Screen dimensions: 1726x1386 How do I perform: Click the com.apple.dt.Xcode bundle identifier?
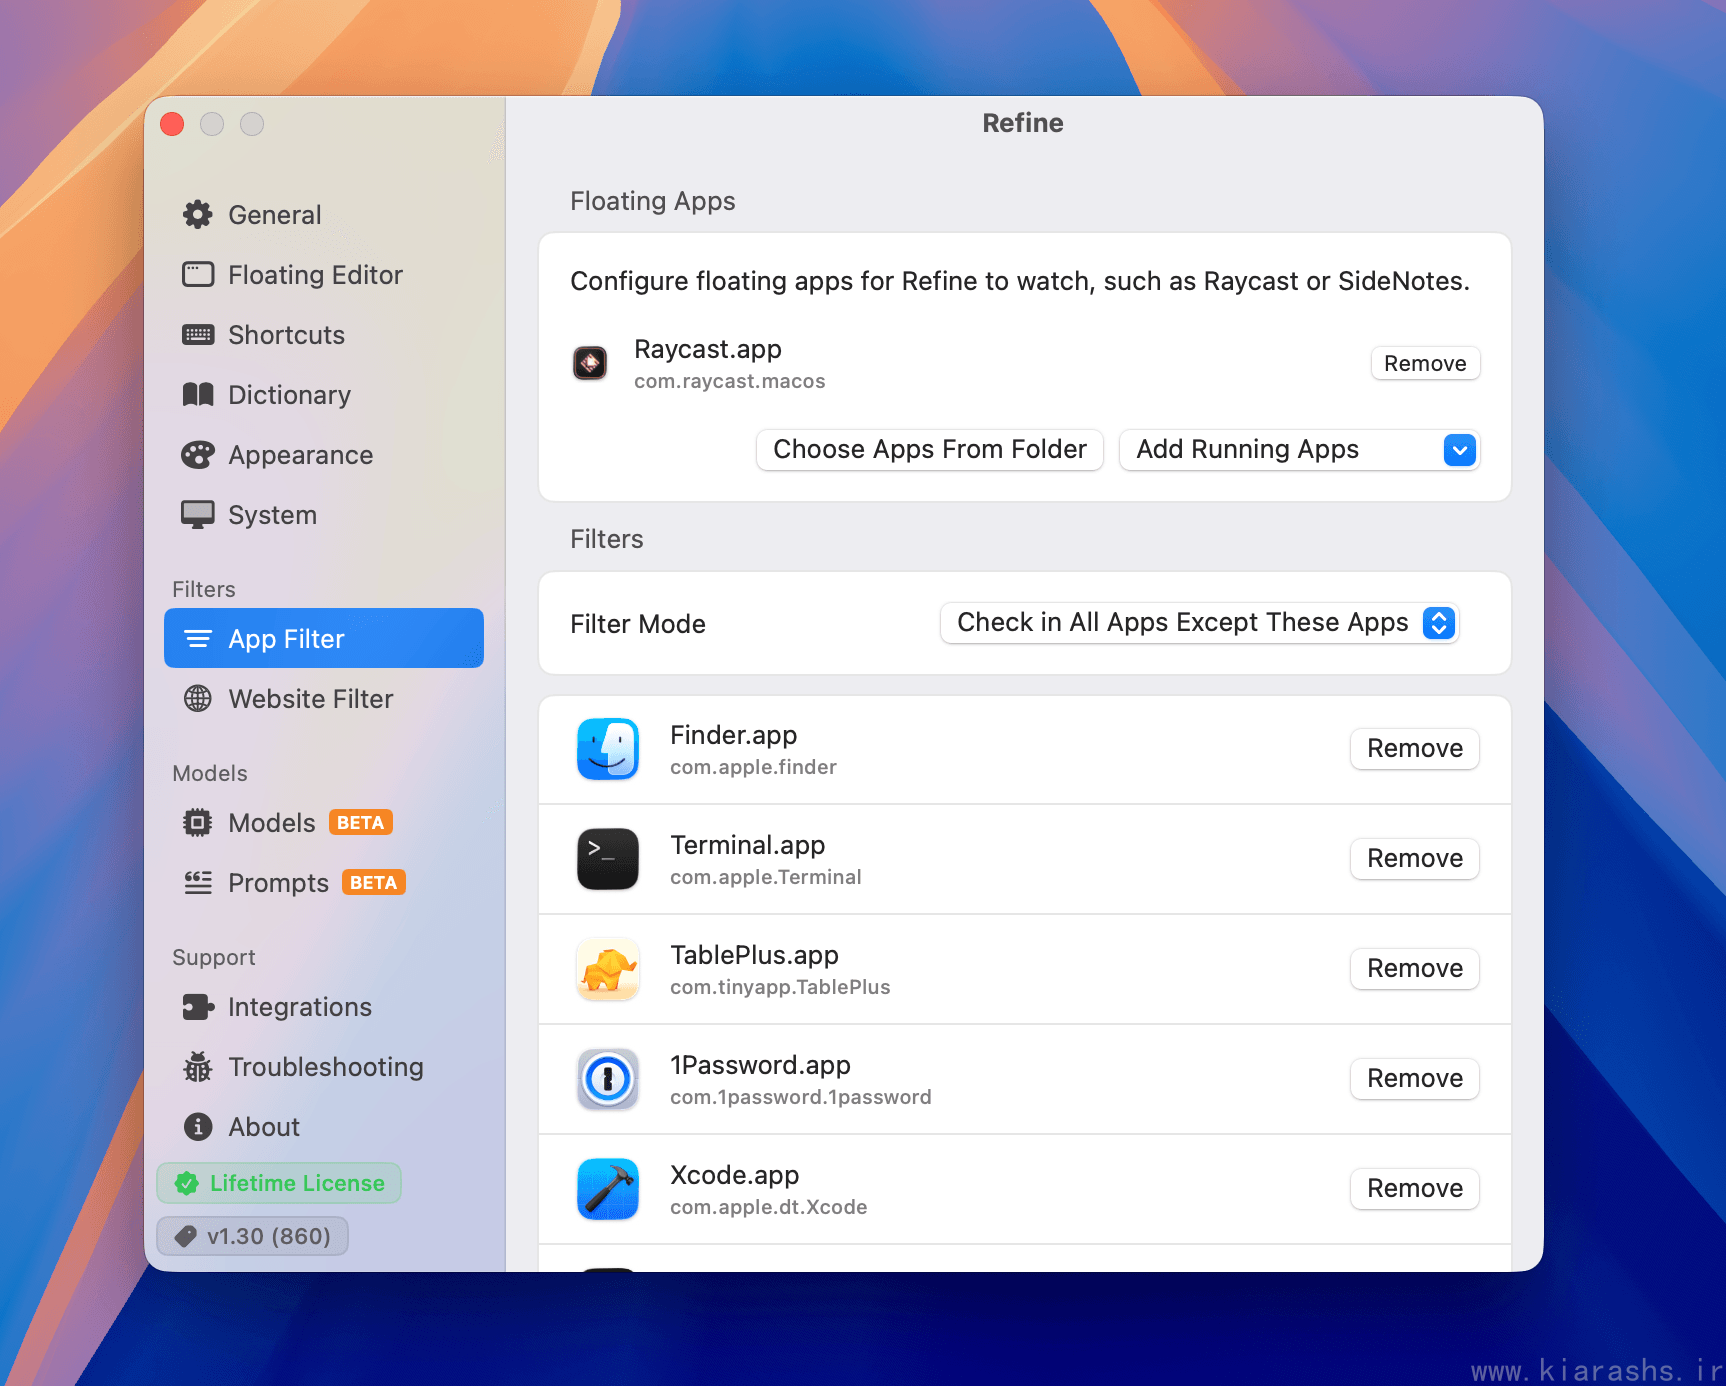tap(768, 1207)
